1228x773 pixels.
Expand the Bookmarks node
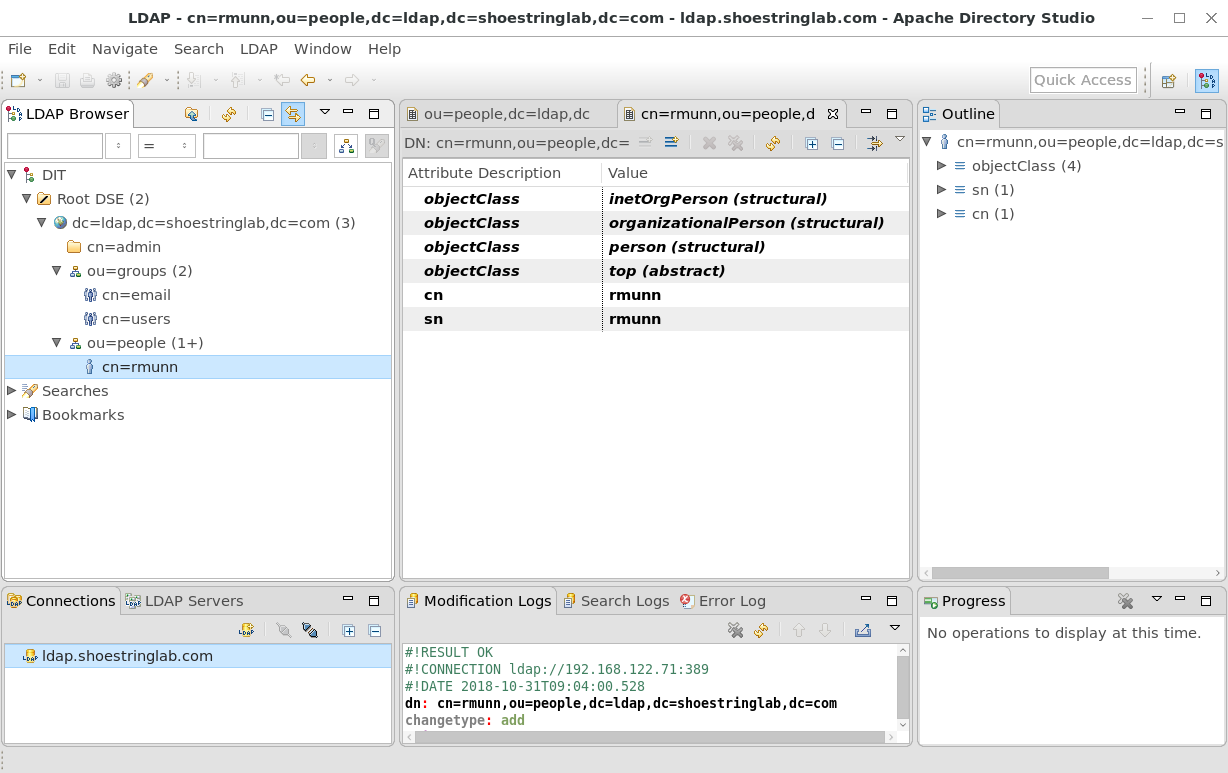(12, 415)
